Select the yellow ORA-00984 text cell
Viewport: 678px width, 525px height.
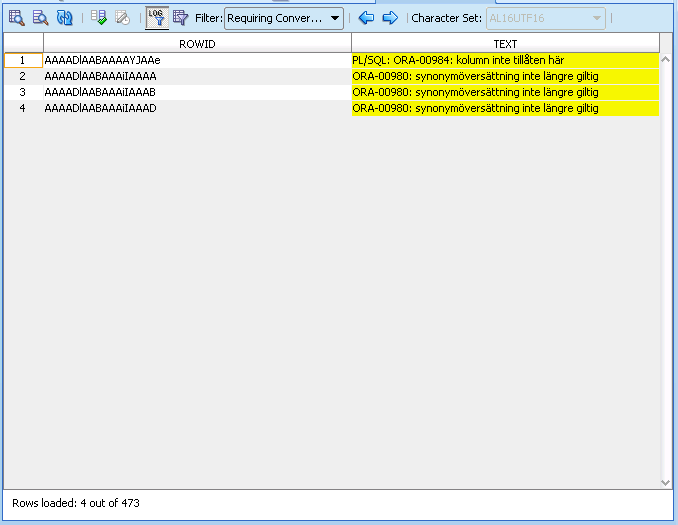point(505,60)
